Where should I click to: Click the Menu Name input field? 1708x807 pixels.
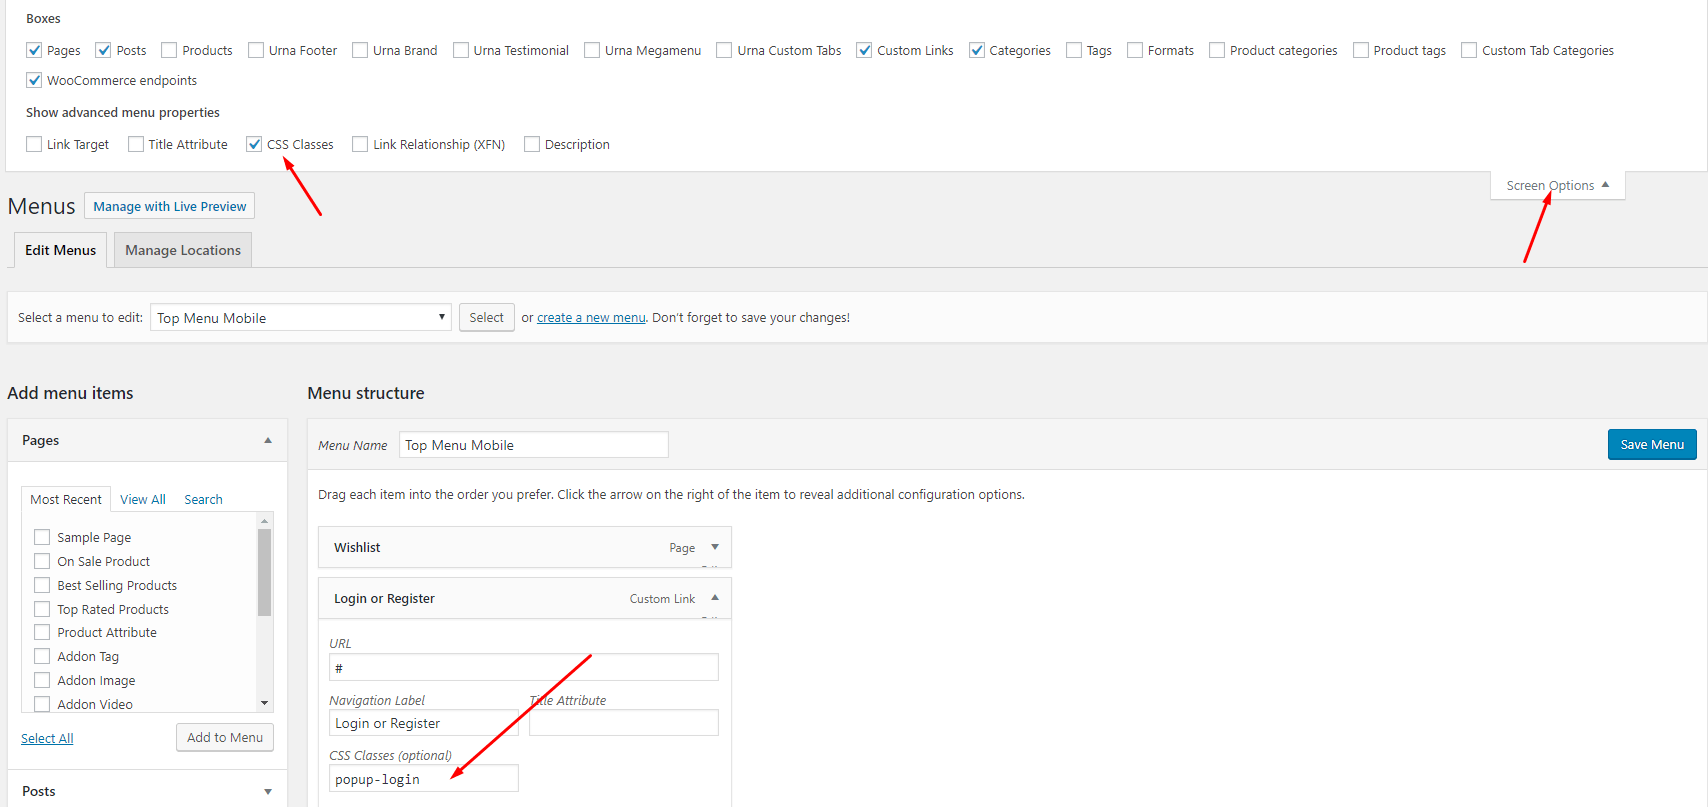[x=534, y=445]
